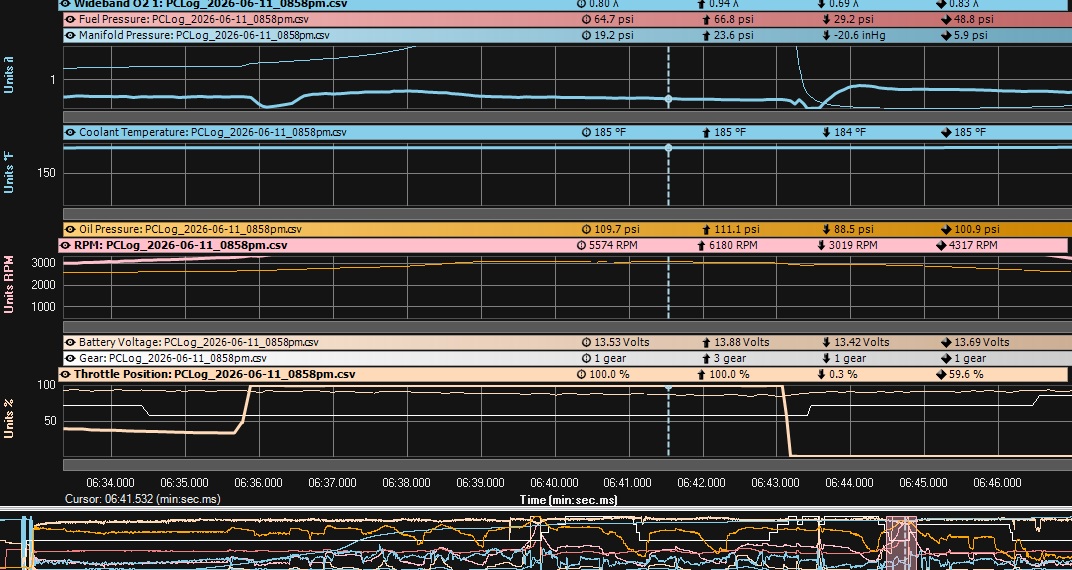The width and height of the screenshot is (1072, 570).
Task: Select the Battery Voltage channel label
Action: point(199,342)
